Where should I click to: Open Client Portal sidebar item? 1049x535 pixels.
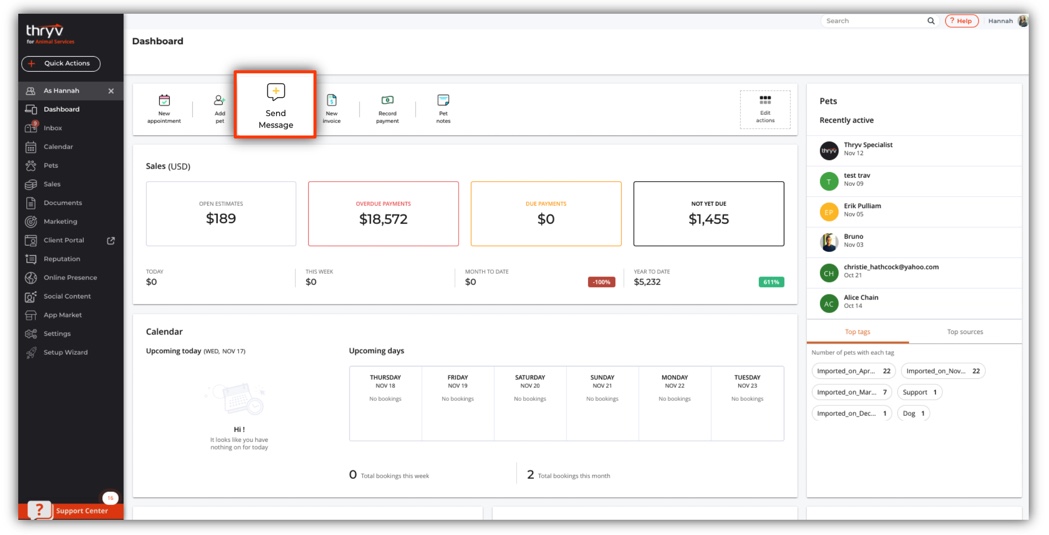pyautogui.click(x=64, y=240)
